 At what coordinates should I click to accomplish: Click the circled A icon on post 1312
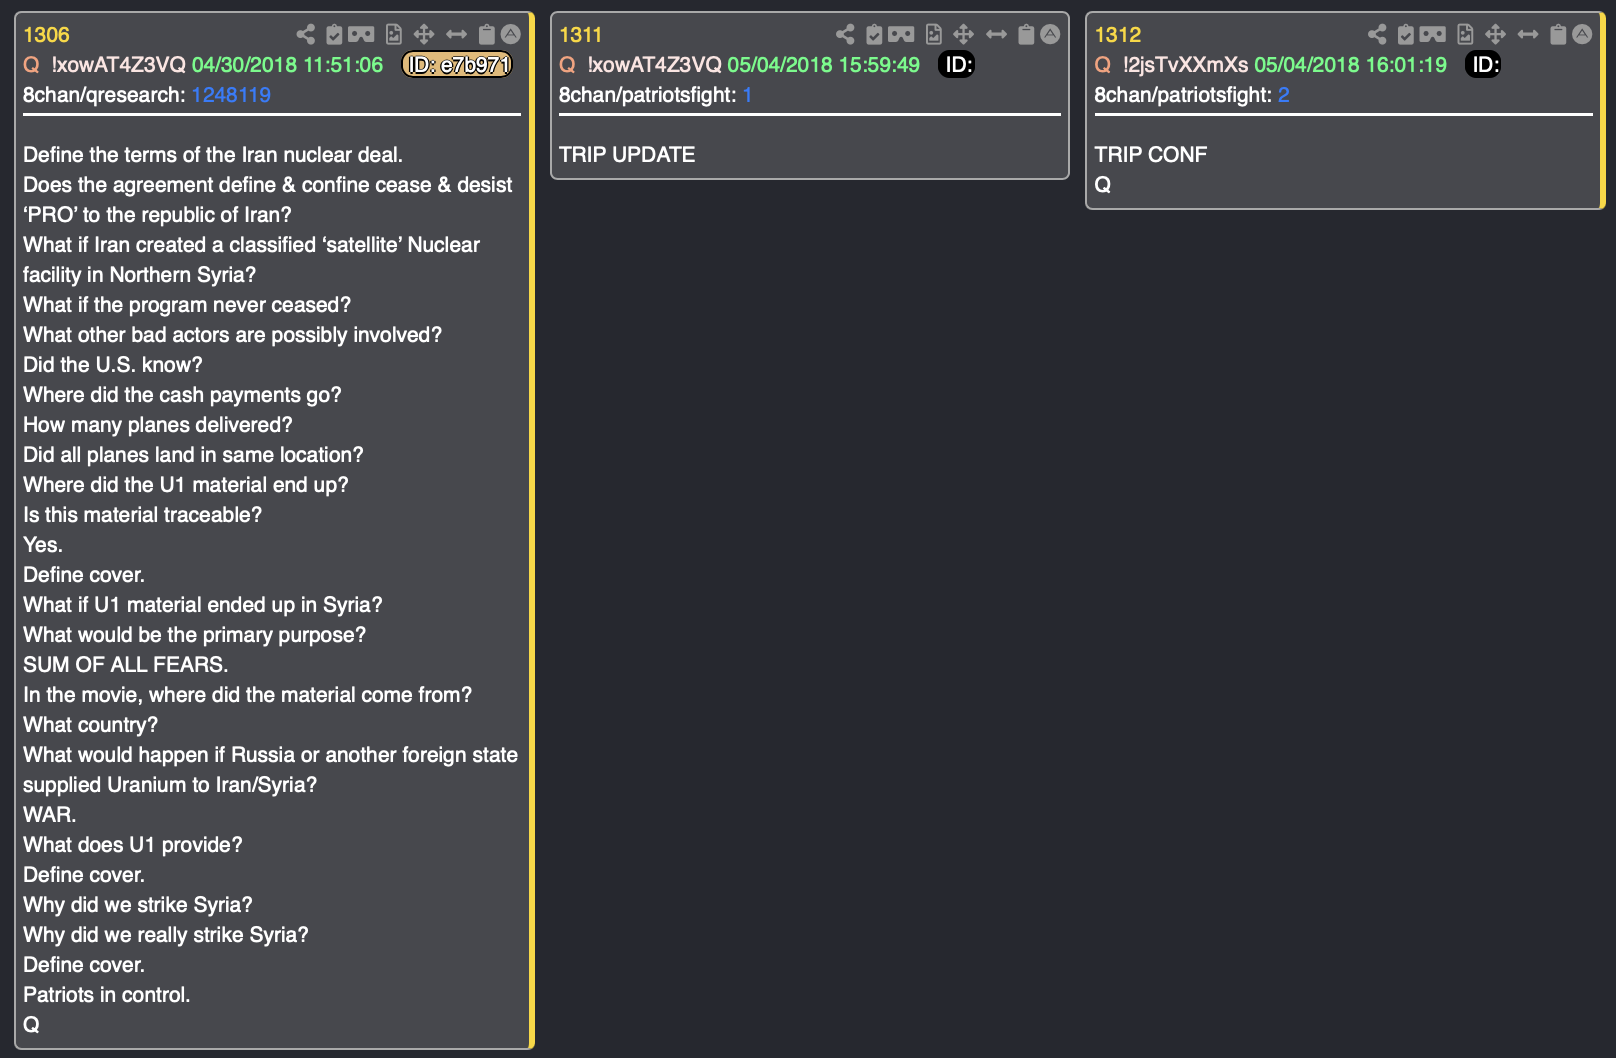point(1582,34)
